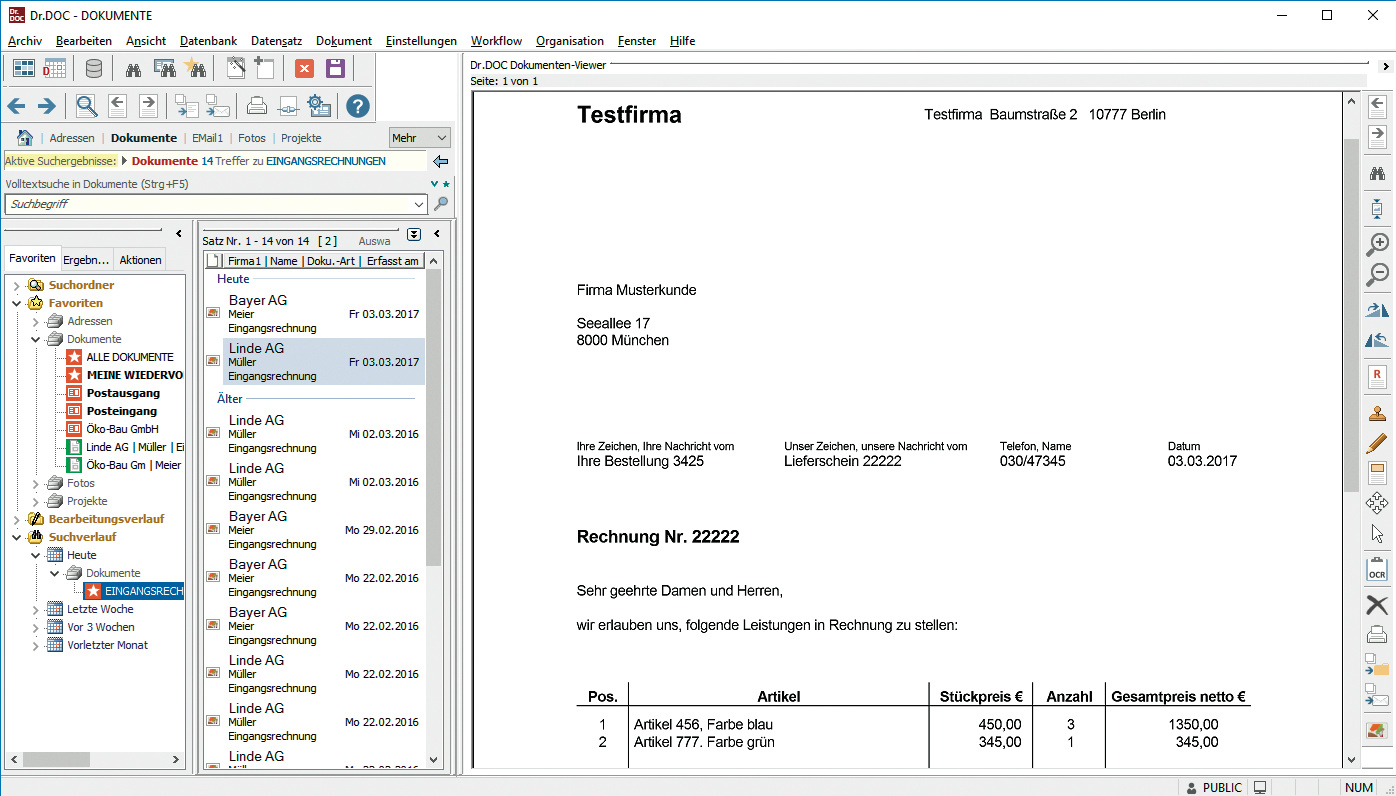Image resolution: width=1396 pixels, height=796 pixels.
Task: Click the blue left arrow beside search results
Action: [440, 161]
